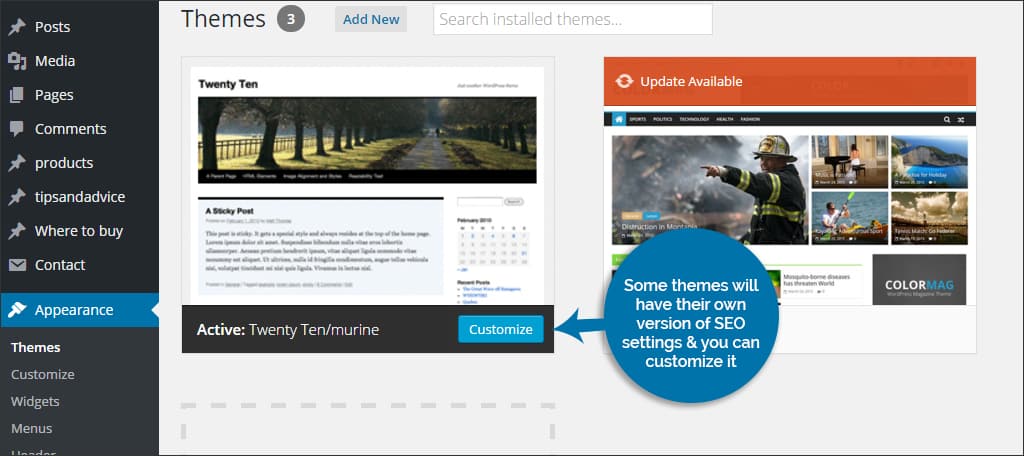Screen dimensions: 1024x456
Task: Open the Menus submenu link
Action: (x=31, y=429)
